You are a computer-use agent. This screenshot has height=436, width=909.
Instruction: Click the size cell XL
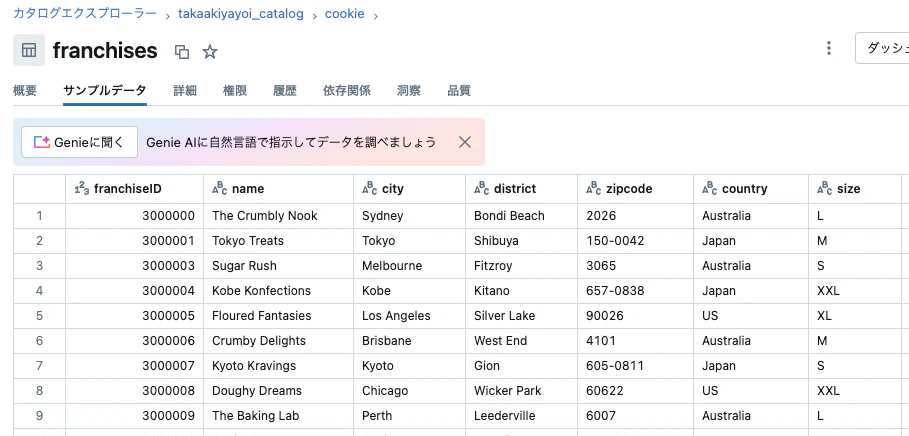pos(855,315)
